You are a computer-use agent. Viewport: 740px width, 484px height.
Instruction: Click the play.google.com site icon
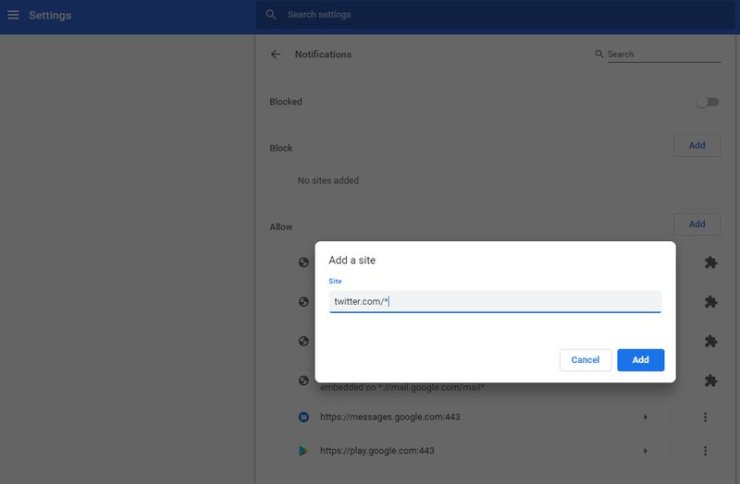tap(303, 451)
